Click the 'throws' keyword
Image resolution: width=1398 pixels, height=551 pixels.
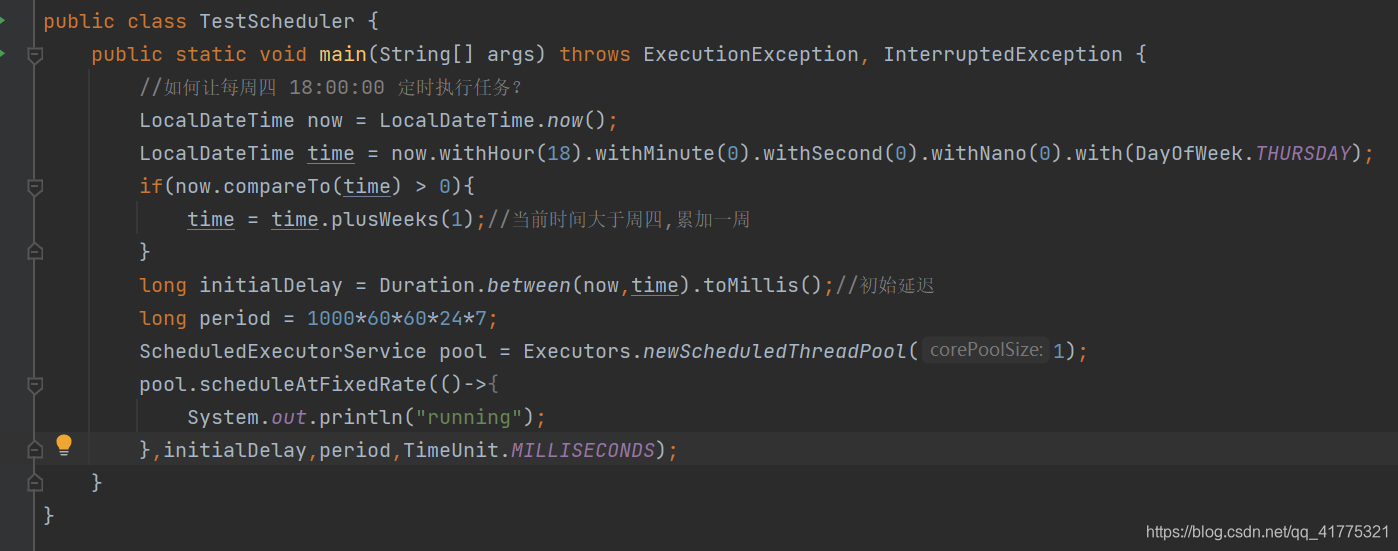[x=595, y=54]
